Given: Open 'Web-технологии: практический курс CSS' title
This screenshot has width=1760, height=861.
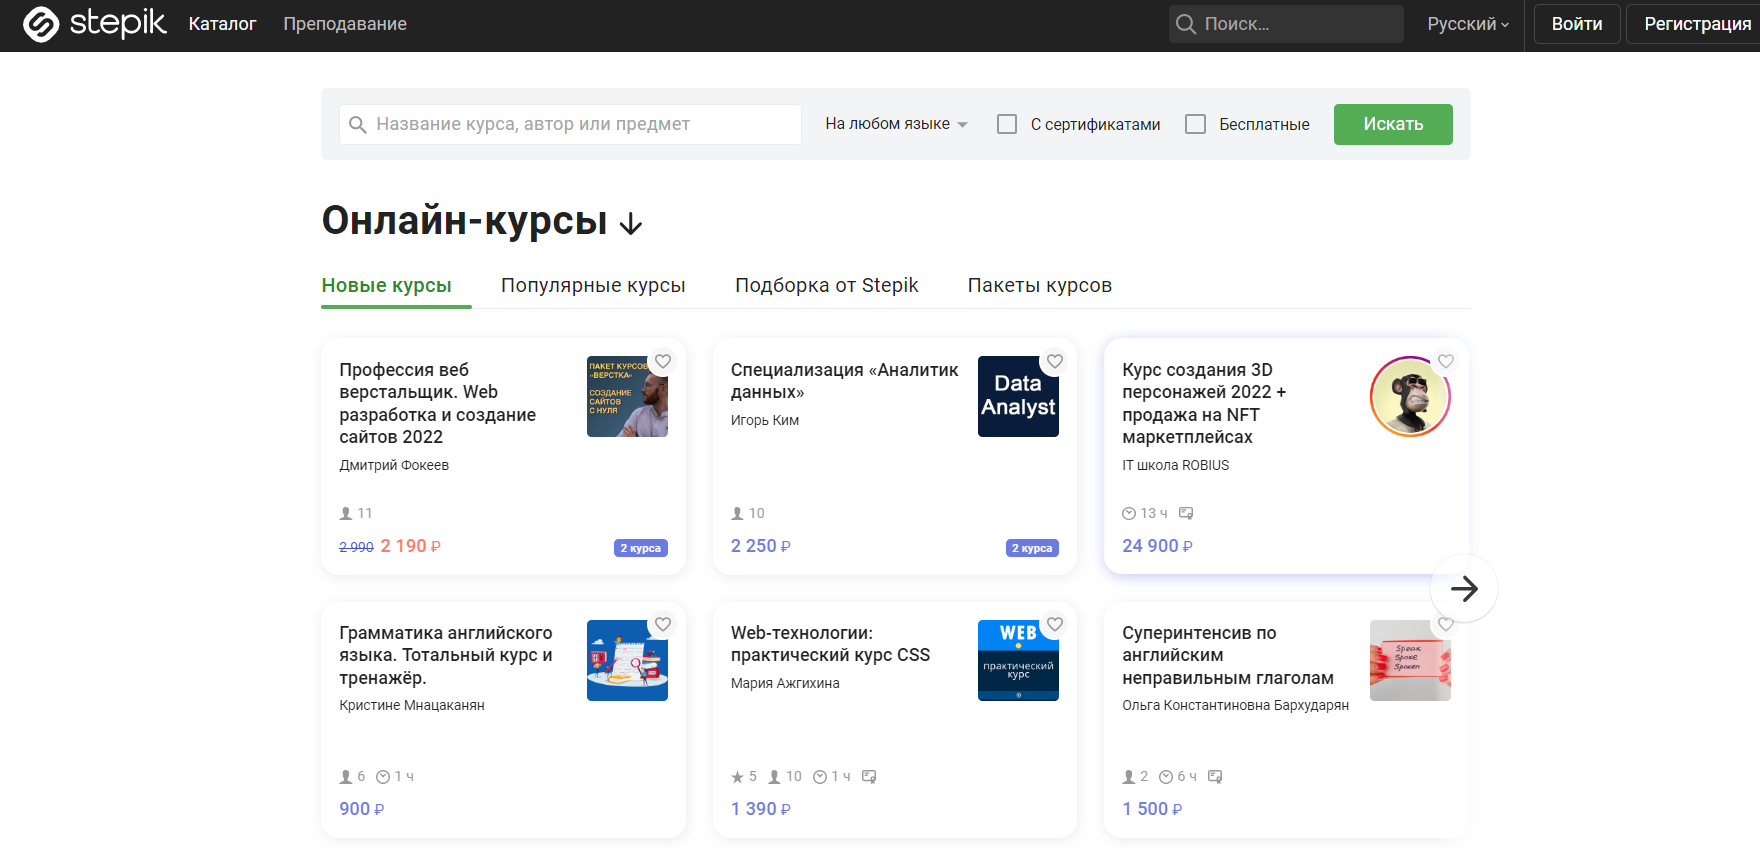Looking at the screenshot, I should click(x=830, y=644).
